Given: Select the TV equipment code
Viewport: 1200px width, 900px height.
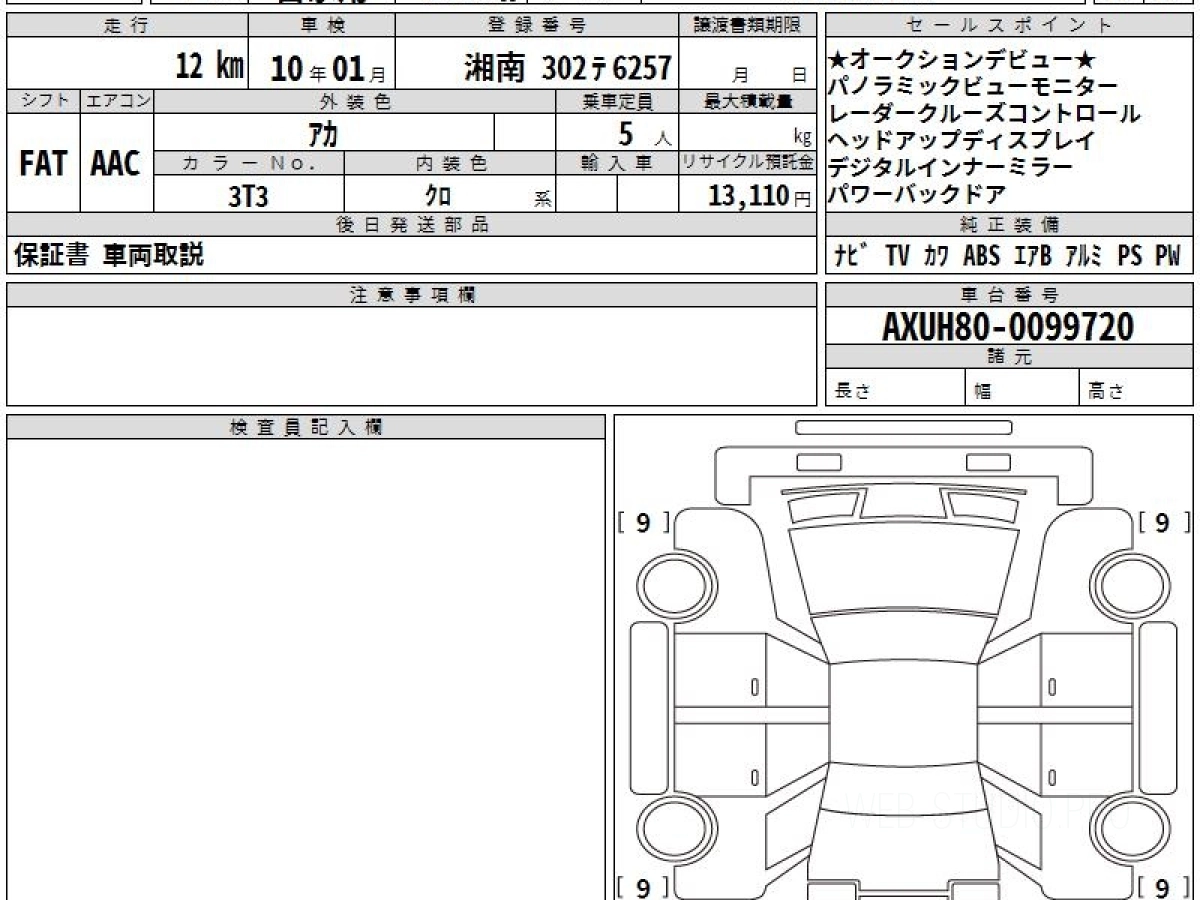Looking at the screenshot, I should click(897, 256).
